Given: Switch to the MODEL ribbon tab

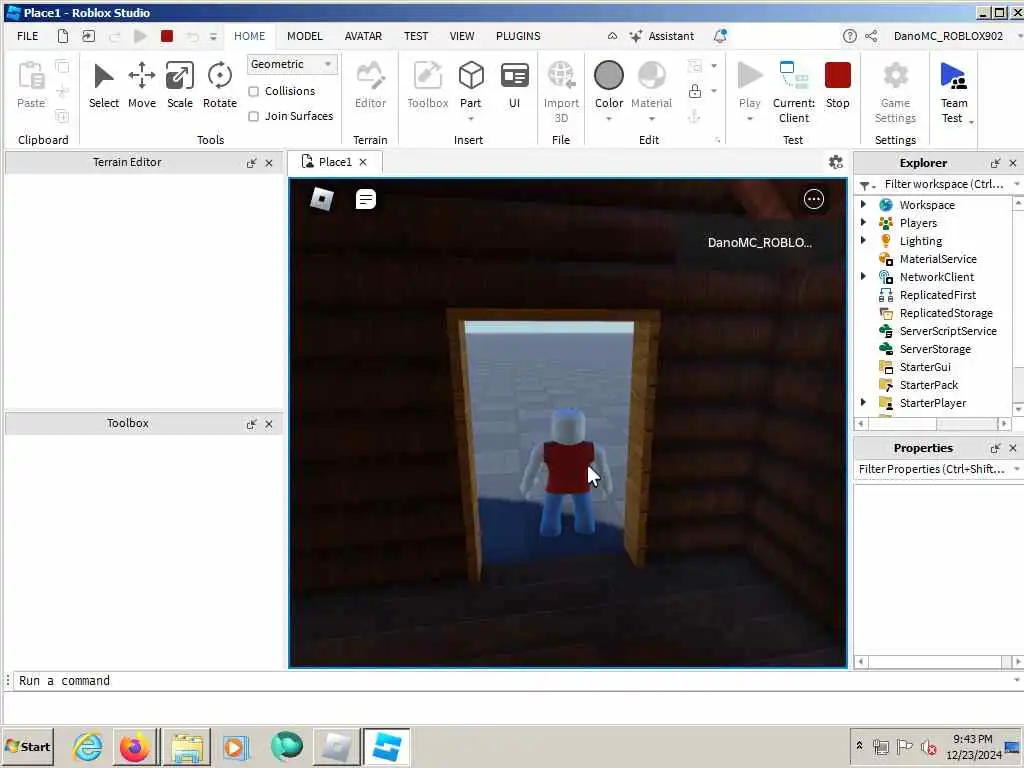Looking at the screenshot, I should (305, 36).
